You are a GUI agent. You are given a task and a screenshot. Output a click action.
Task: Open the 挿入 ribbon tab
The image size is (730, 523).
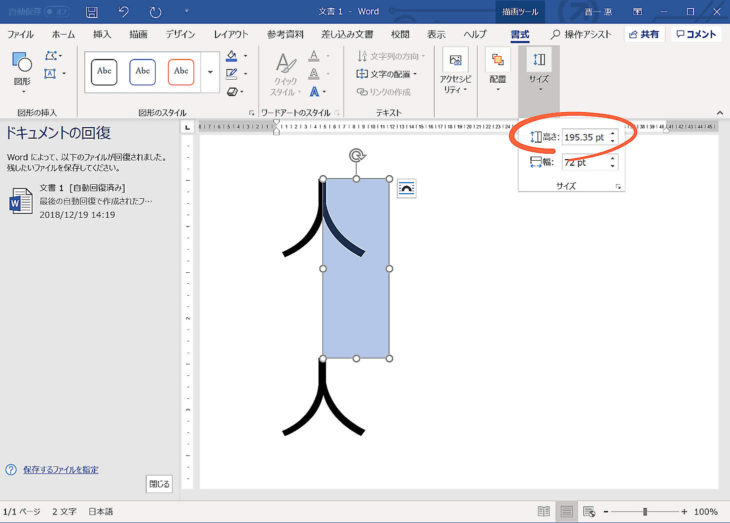click(x=102, y=34)
